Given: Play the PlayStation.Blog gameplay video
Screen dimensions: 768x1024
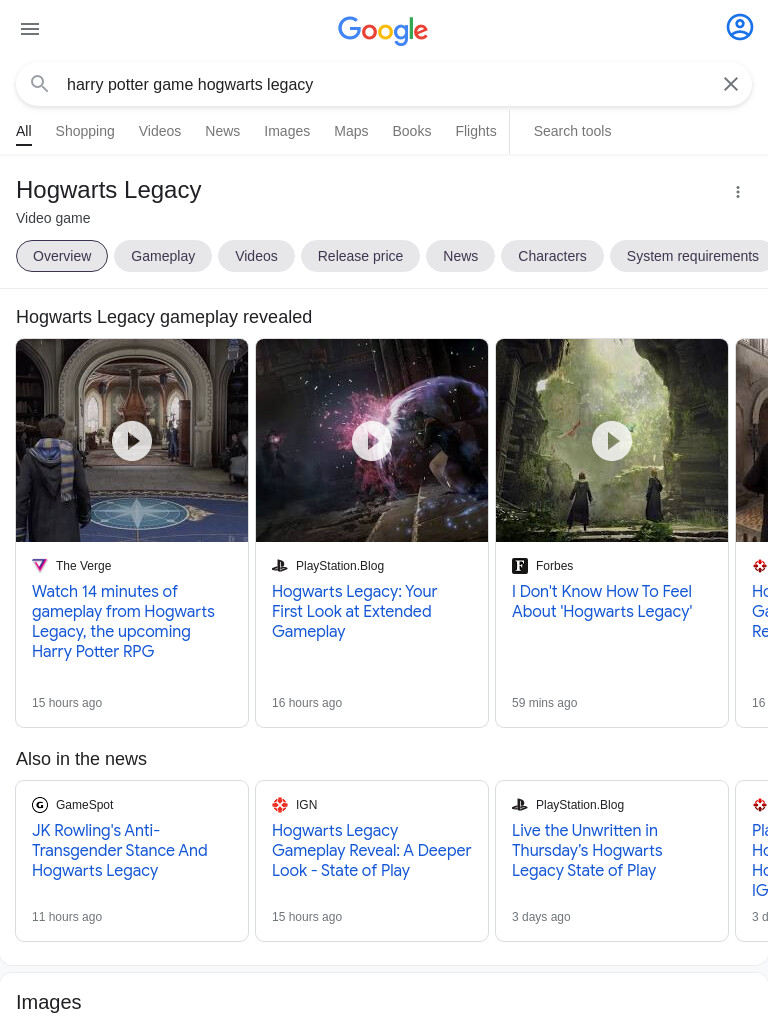Looking at the screenshot, I should (x=372, y=441).
